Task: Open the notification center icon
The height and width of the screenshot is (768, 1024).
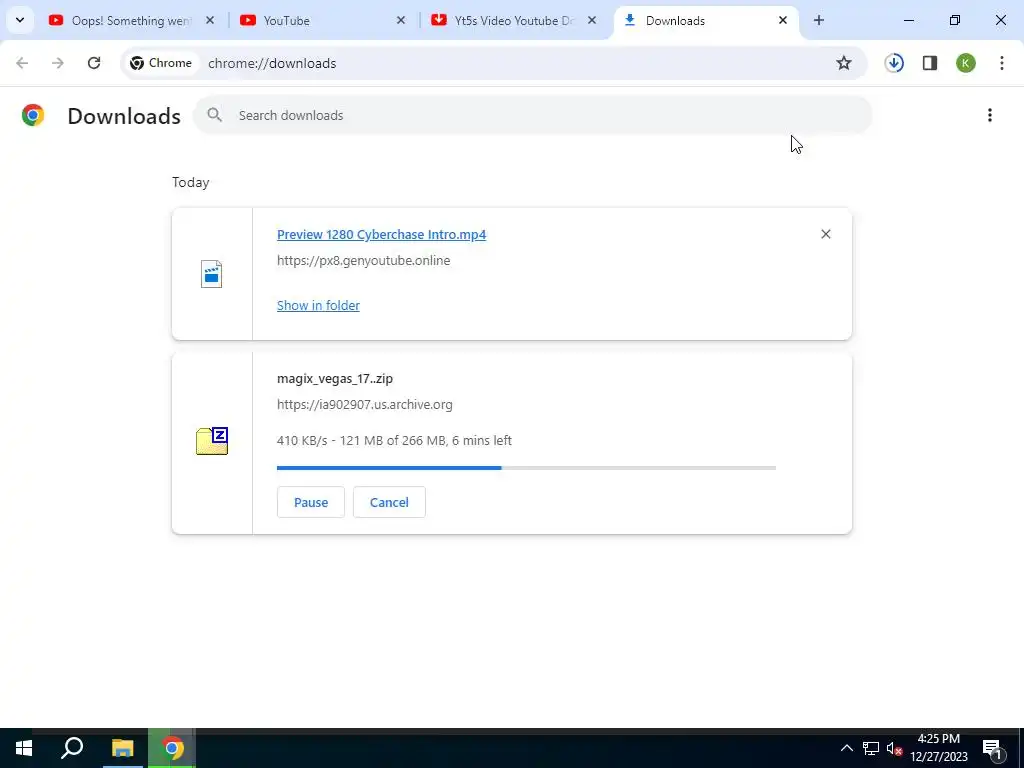Action: coord(992,748)
